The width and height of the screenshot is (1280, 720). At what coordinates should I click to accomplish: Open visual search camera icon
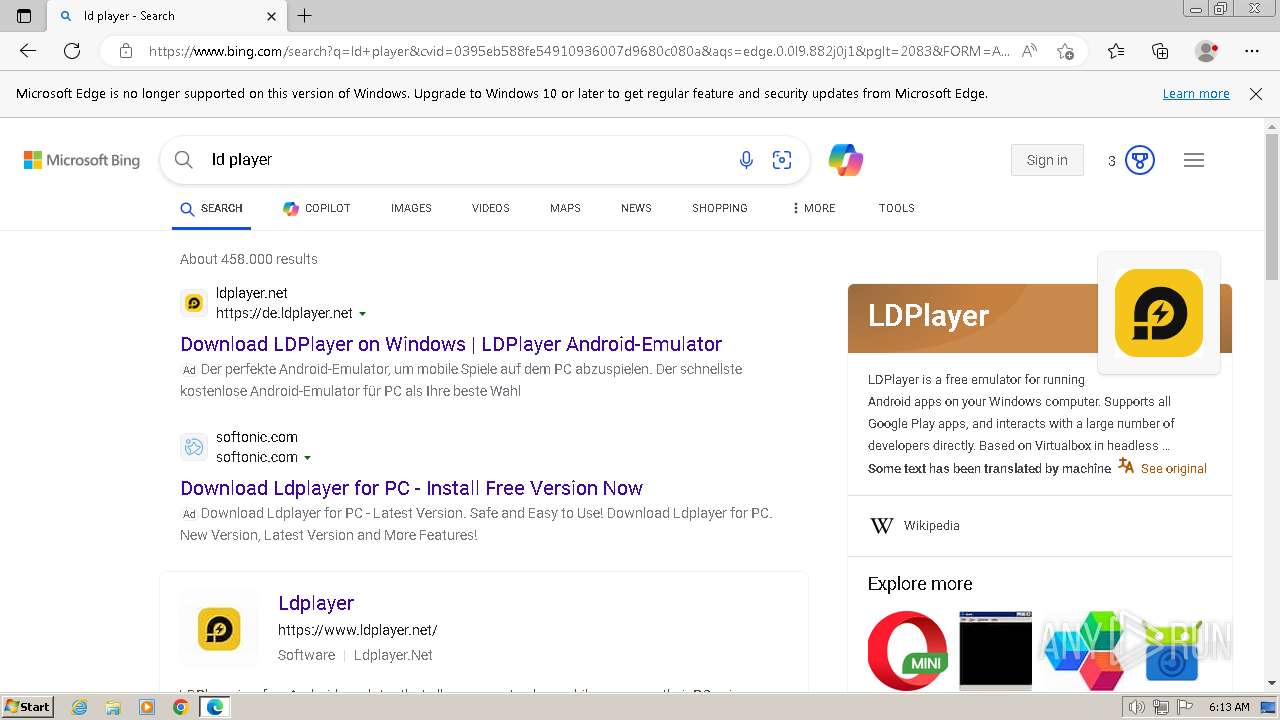[x=782, y=160]
